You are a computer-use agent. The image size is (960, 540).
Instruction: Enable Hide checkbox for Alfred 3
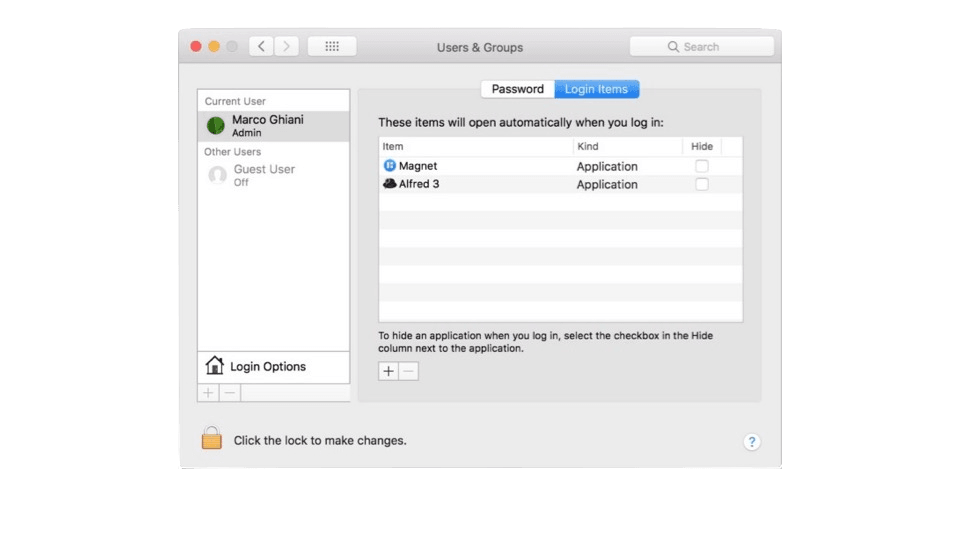tap(702, 184)
